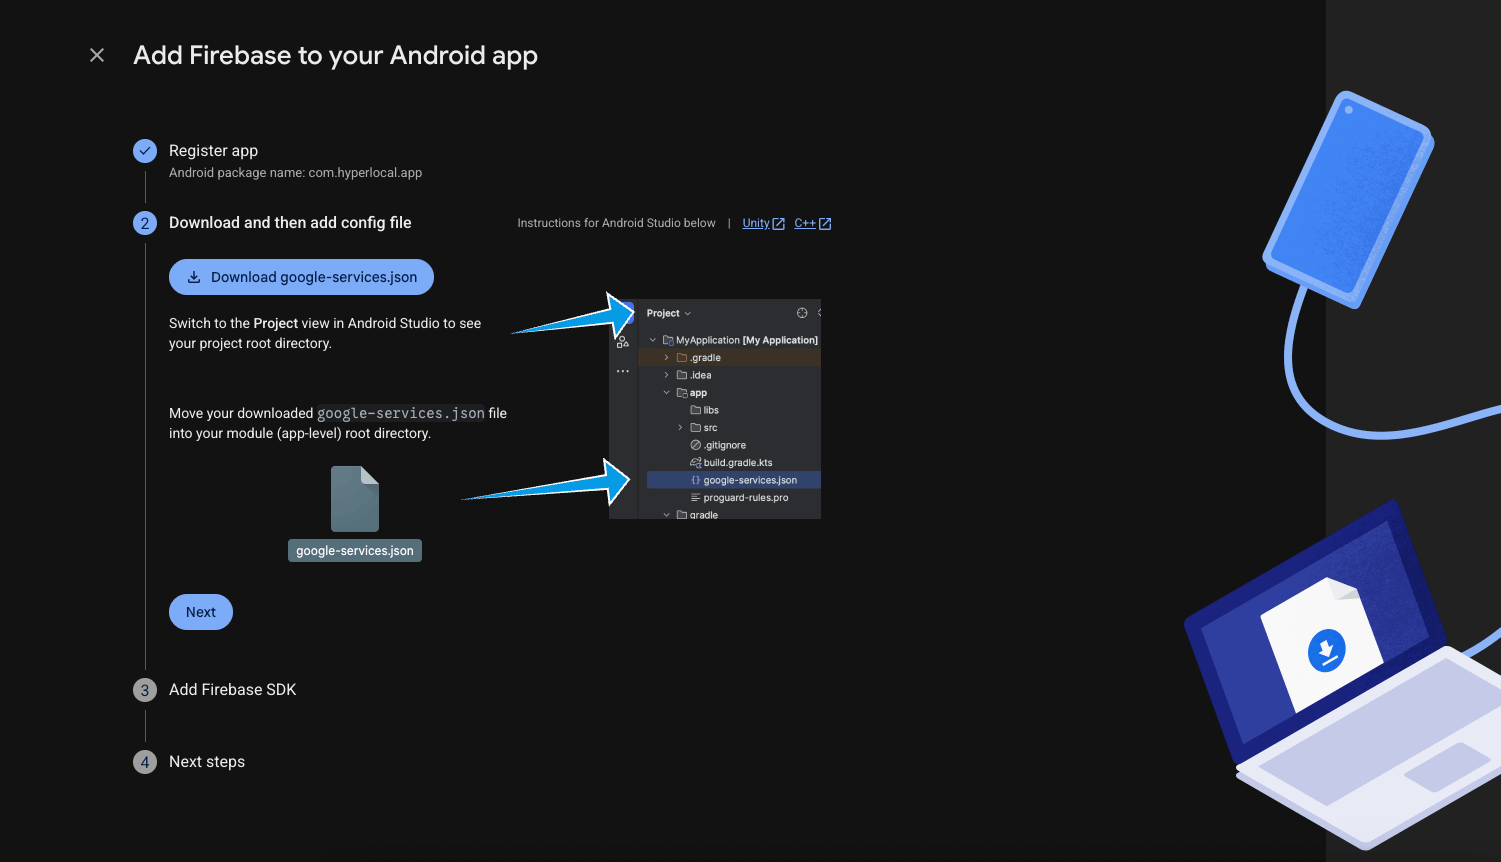Click step 2 number badge
Image resolution: width=1501 pixels, height=862 pixels.
(x=145, y=223)
